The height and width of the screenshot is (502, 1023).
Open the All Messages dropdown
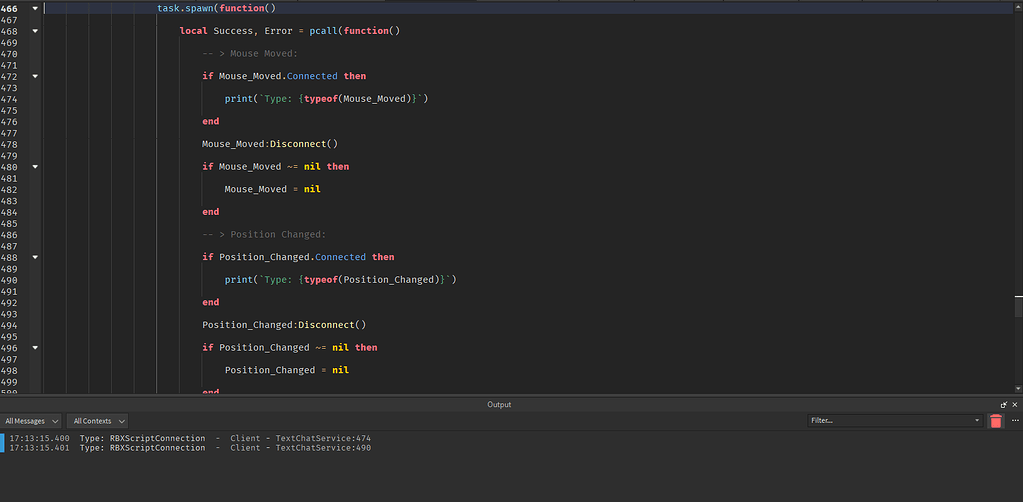pyautogui.click(x=32, y=421)
